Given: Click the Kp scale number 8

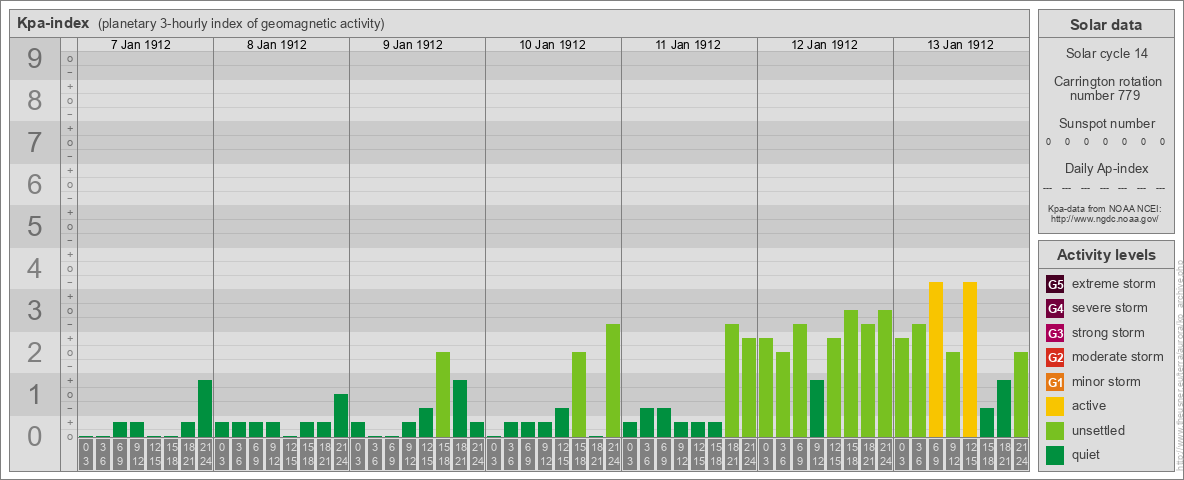Looking at the screenshot, I should click(34, 101).
